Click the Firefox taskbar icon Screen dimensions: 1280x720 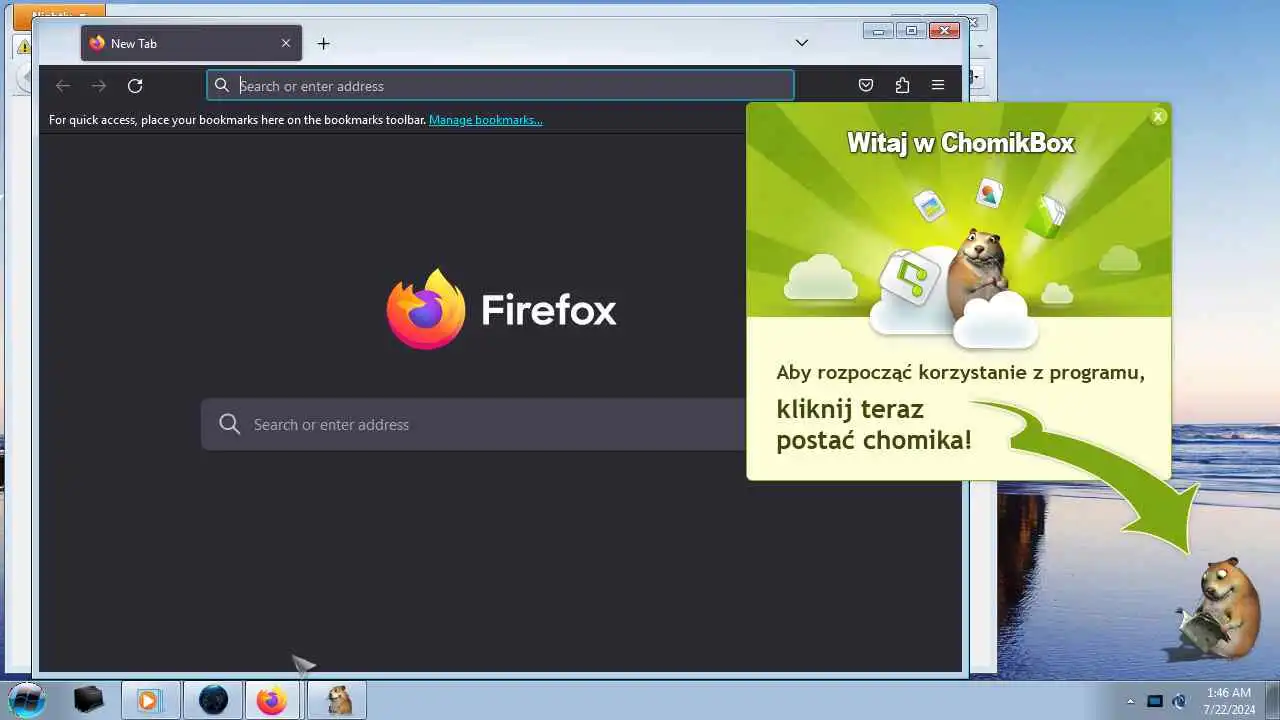point(272,700)
